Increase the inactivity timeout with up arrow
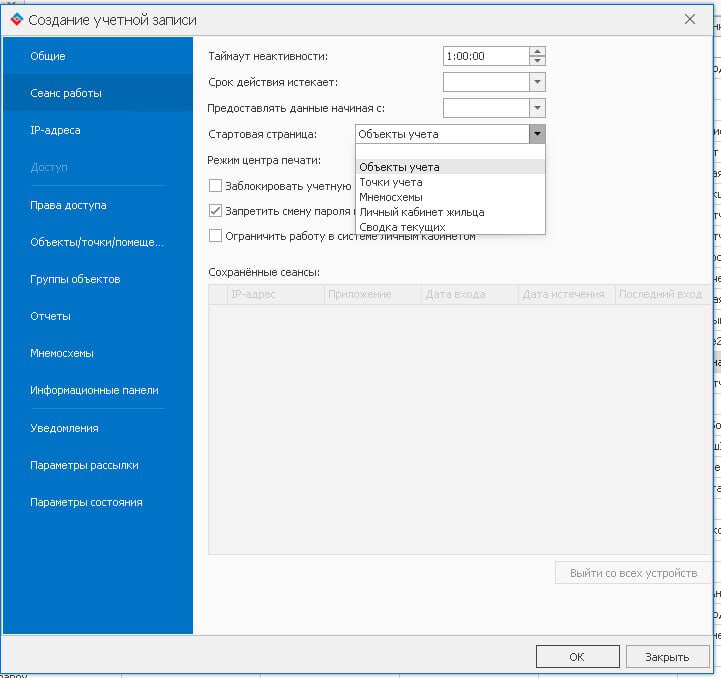The image size is (721, 678). (537, 52)
